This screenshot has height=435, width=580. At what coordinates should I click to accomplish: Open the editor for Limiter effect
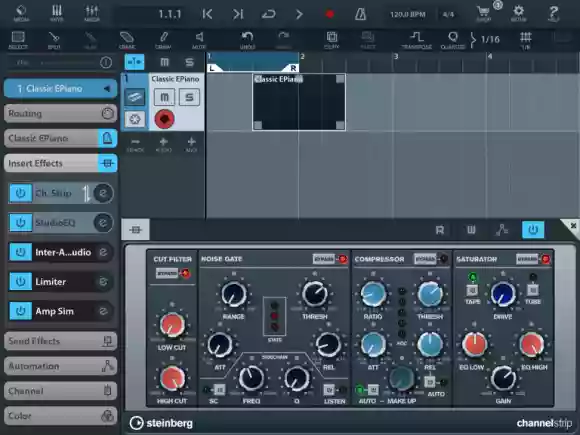(x=103, y=282)
